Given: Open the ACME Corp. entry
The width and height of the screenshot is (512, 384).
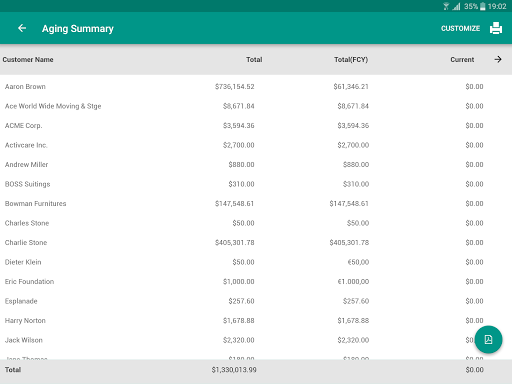Looking at the screenshot, I should [256, 126].
